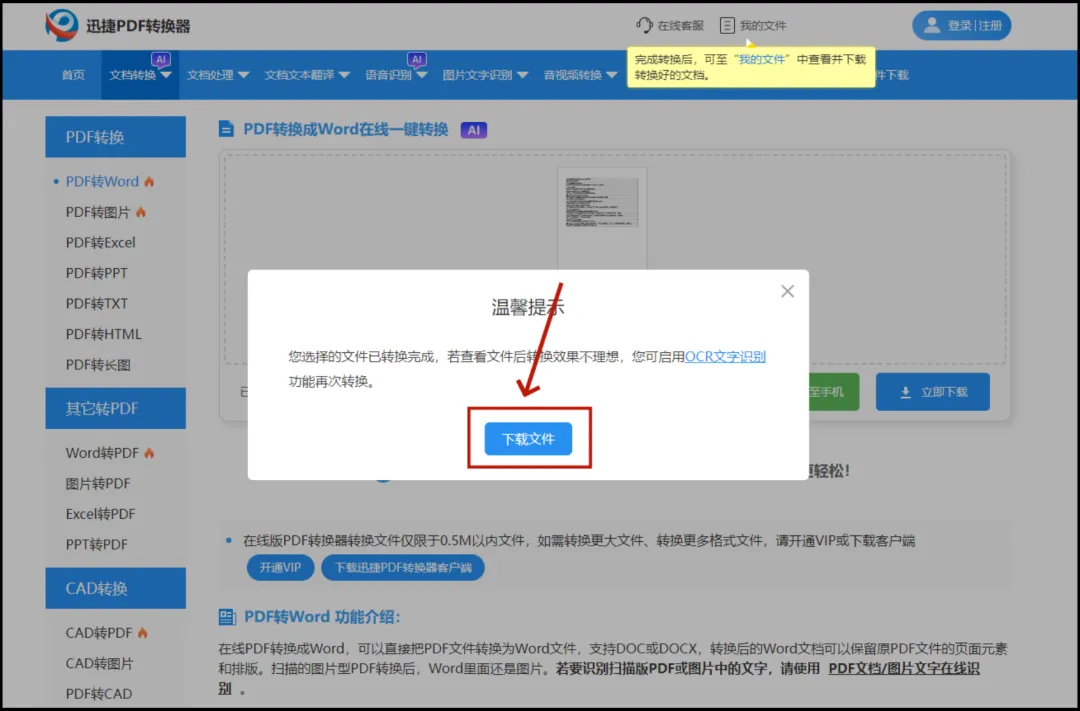Open PDF转HTML conversion option
Screen dimensions: 1080x711
103,334
